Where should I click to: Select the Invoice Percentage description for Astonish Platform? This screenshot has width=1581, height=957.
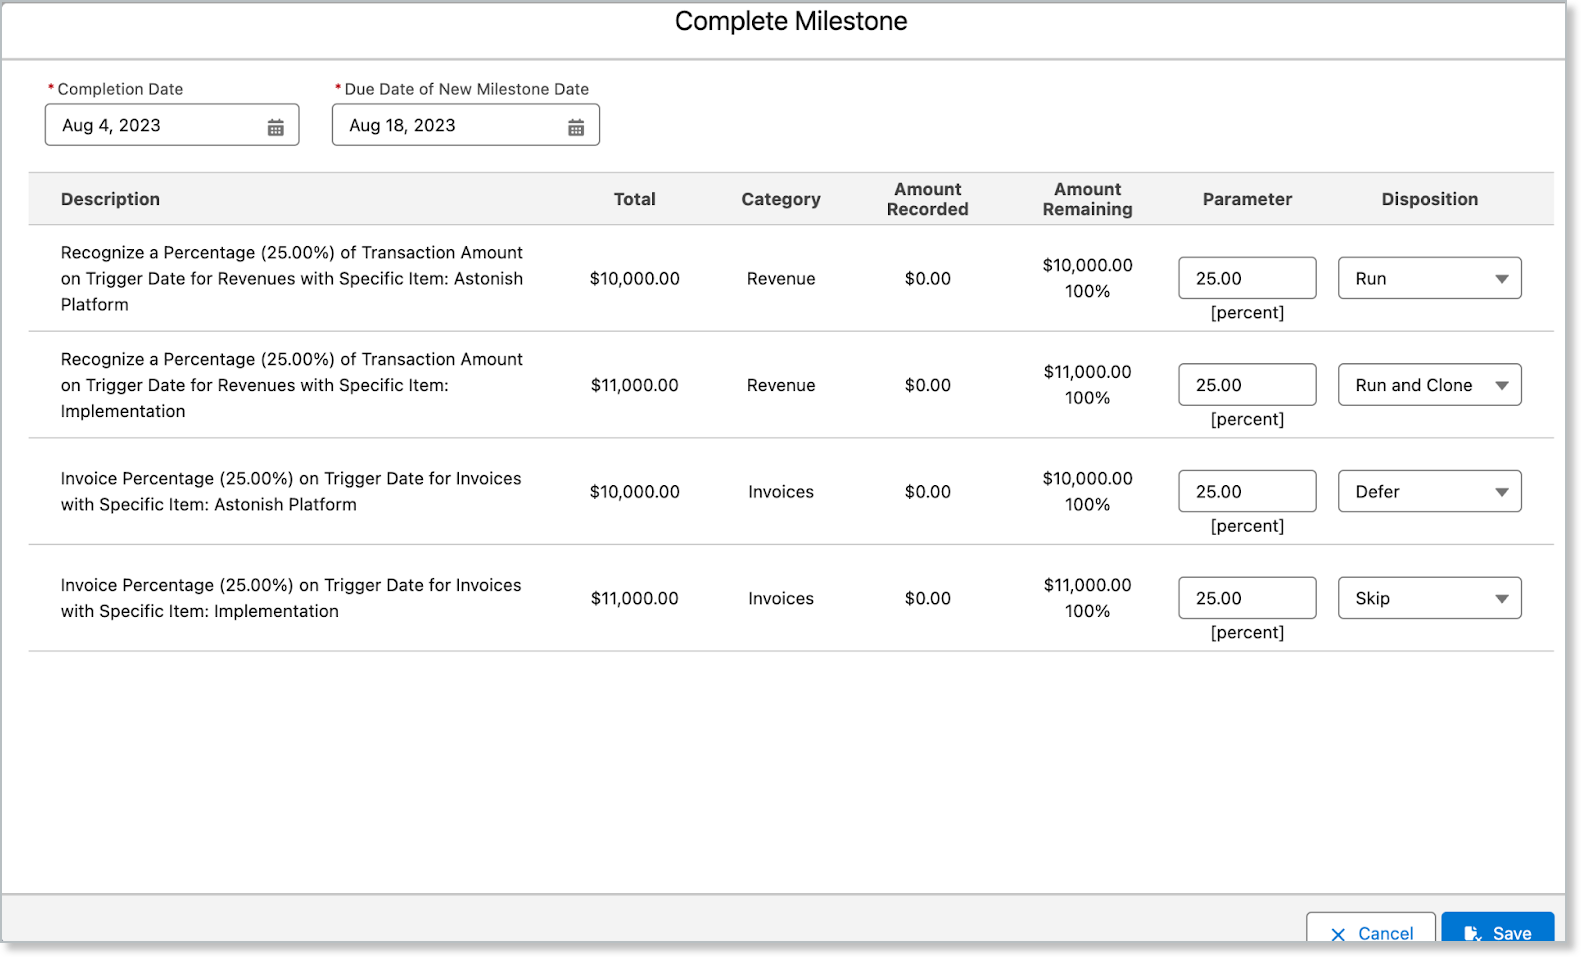click(x=291, y=491)
